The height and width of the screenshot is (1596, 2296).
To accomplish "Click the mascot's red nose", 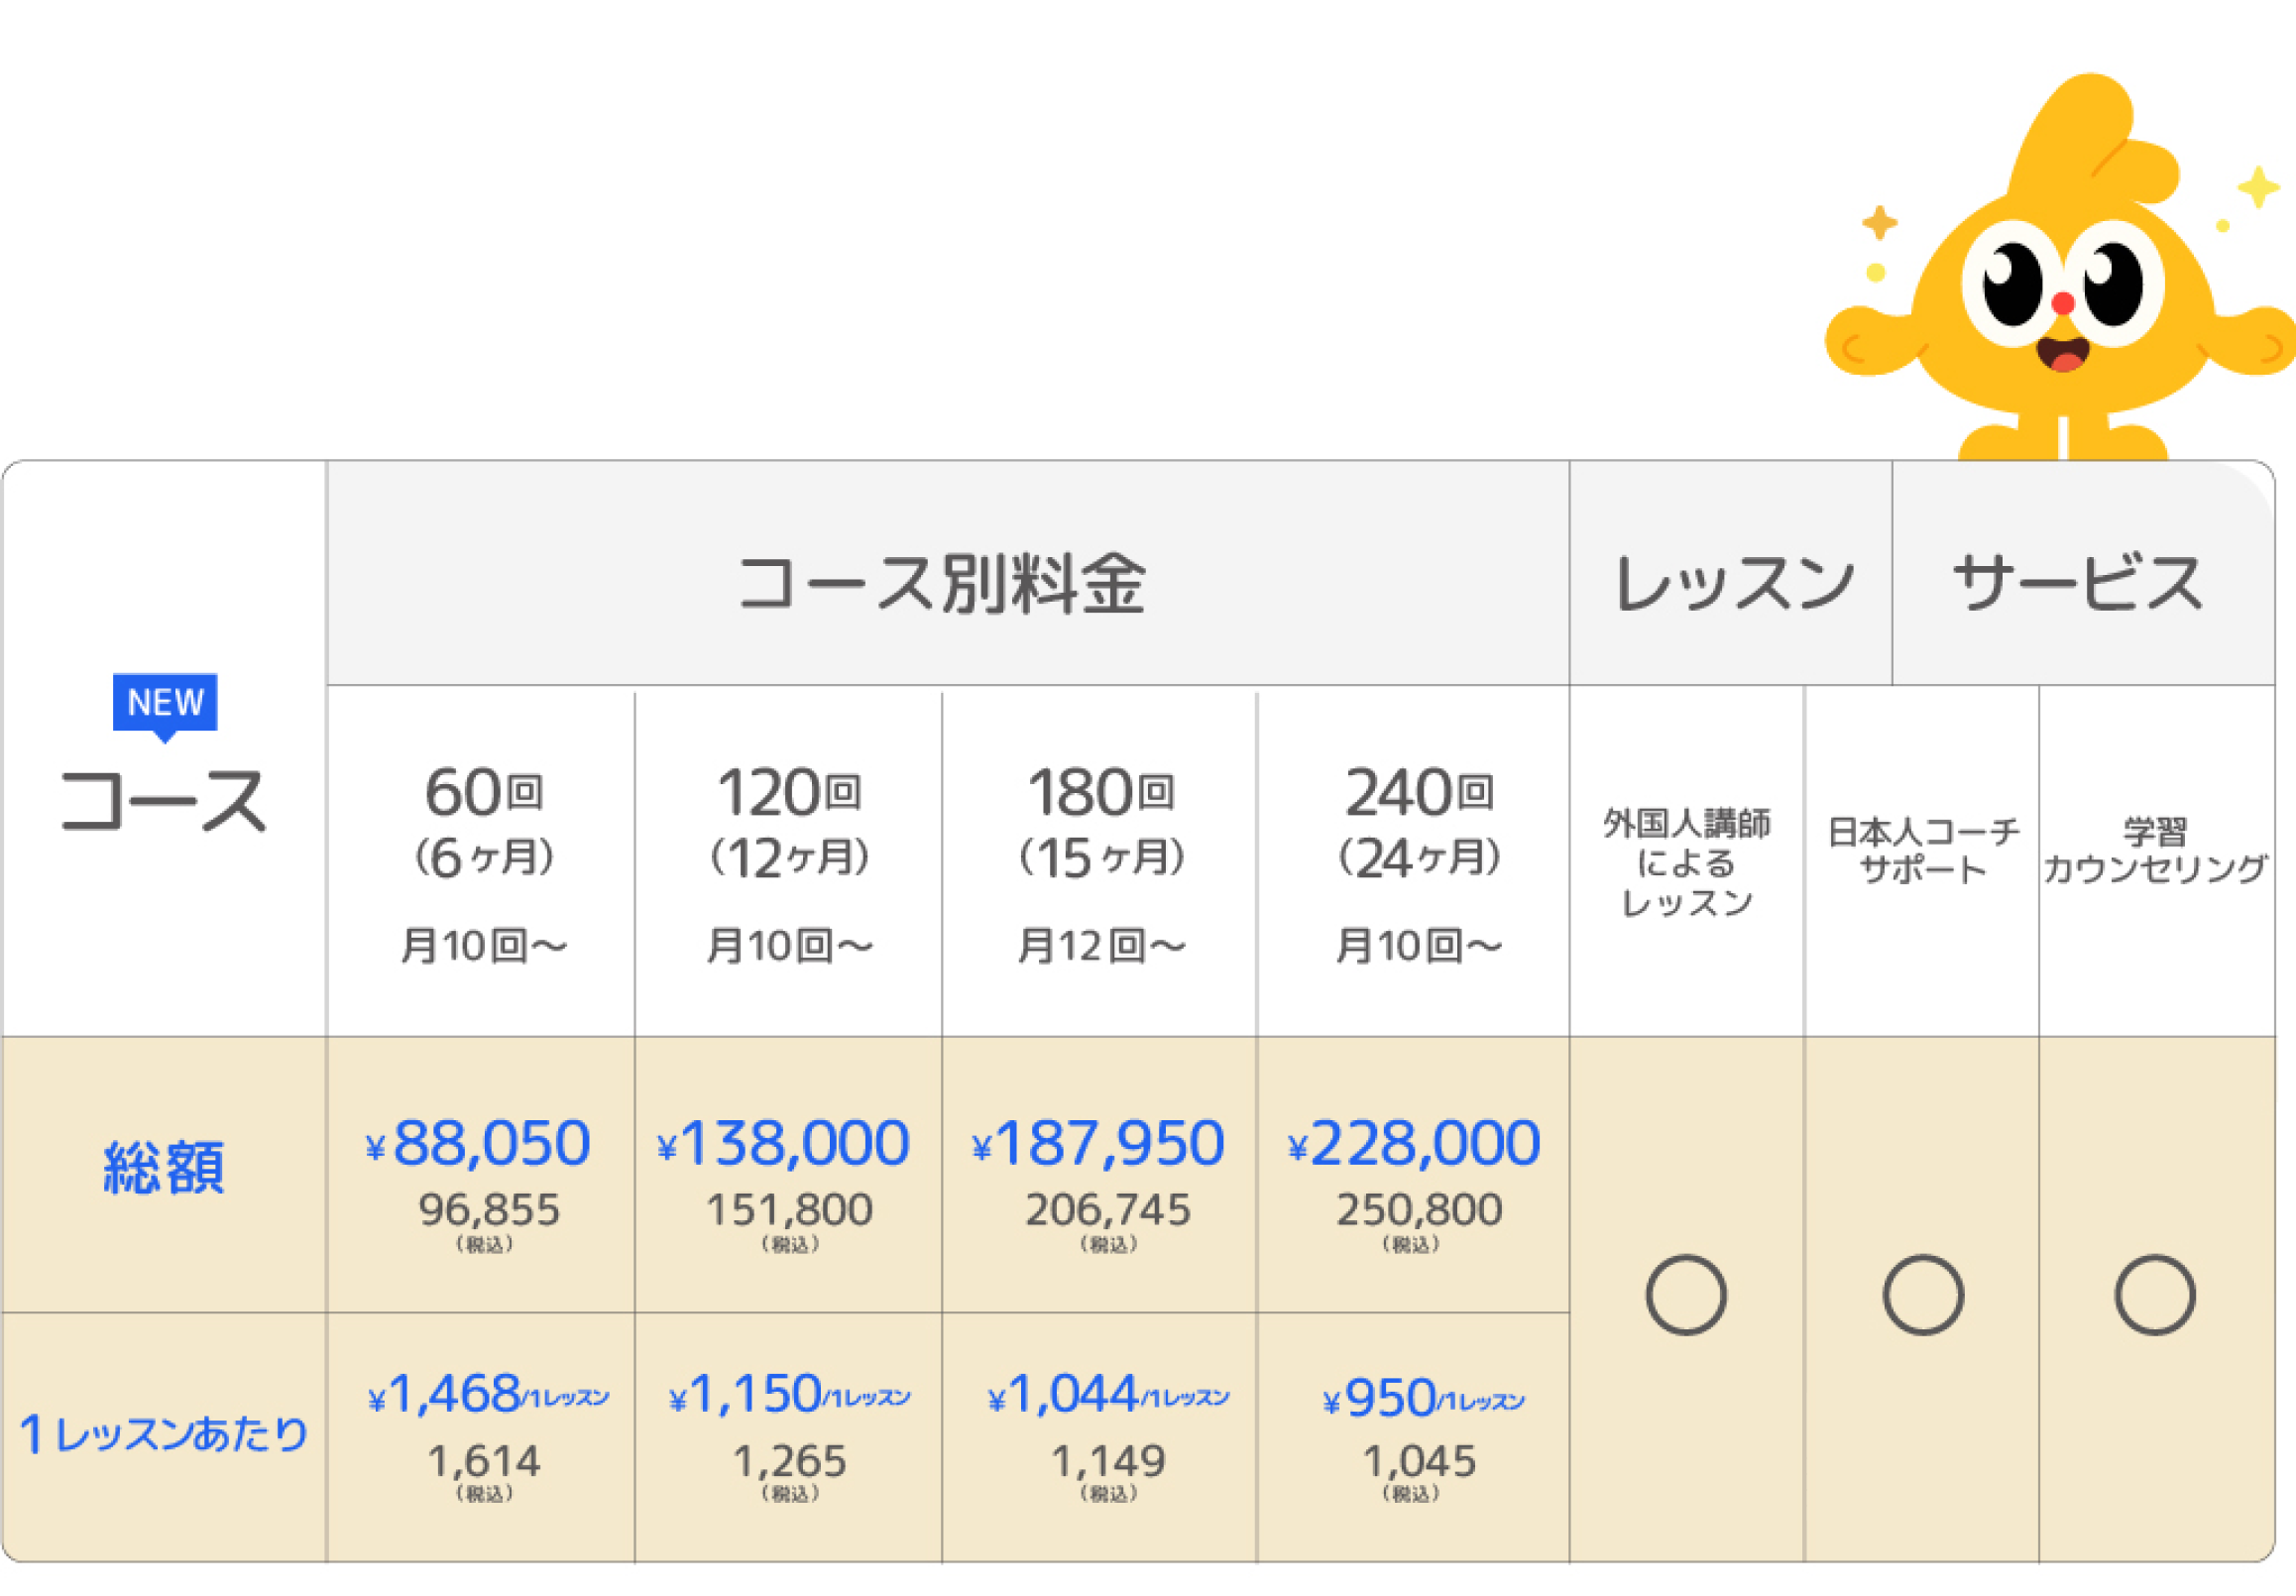I will 2063,303.
